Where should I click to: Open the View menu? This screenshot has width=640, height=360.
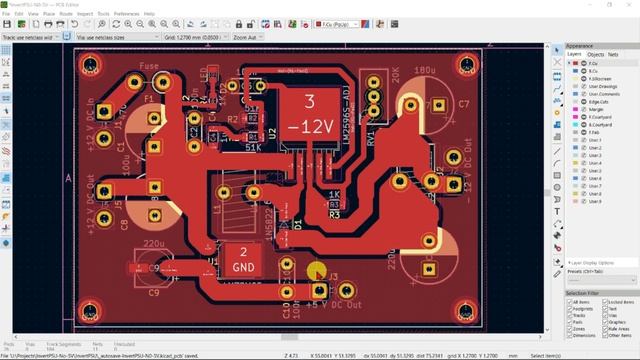point(33,14)
